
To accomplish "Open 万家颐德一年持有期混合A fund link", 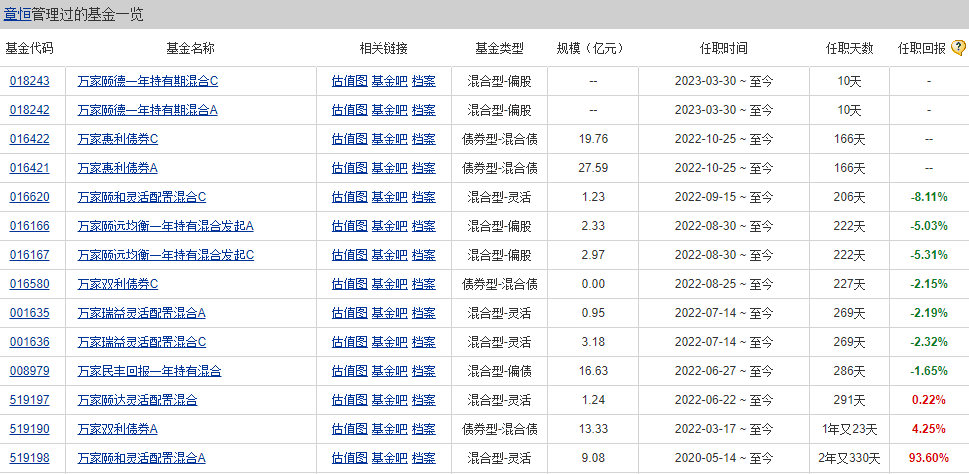I will [148, 110].
